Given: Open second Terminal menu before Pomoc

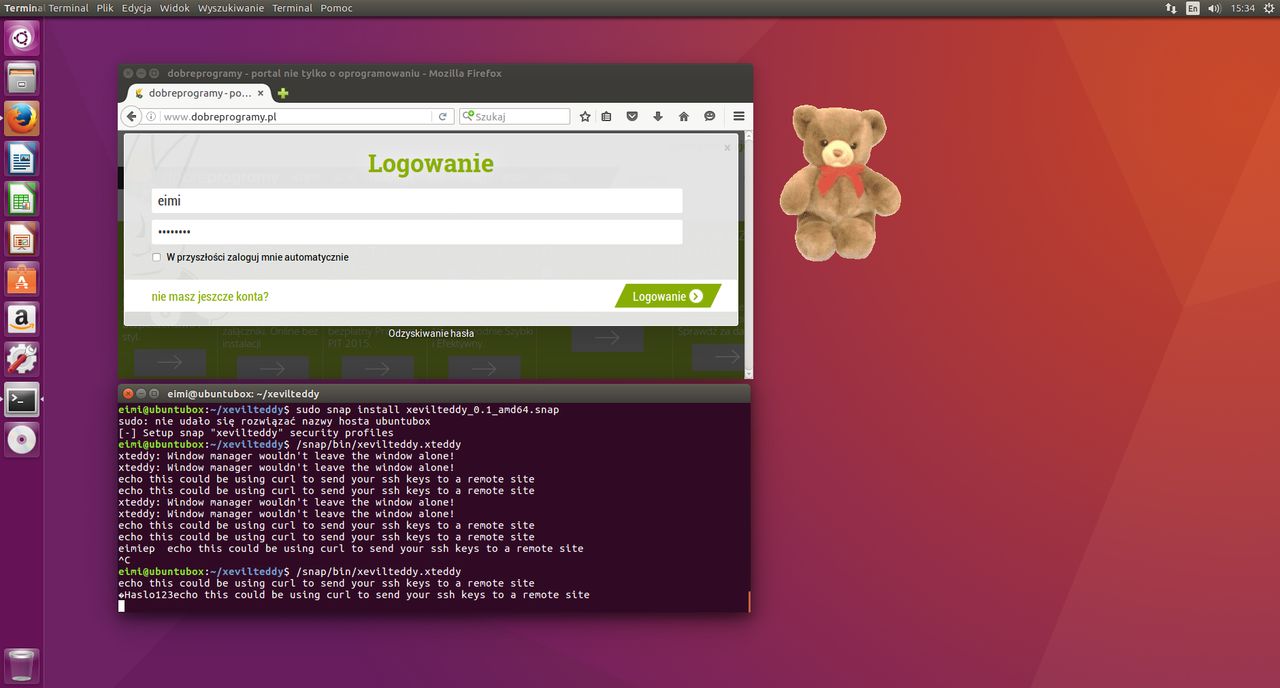Looking at the screenshot, I should [x=292, y=8].
